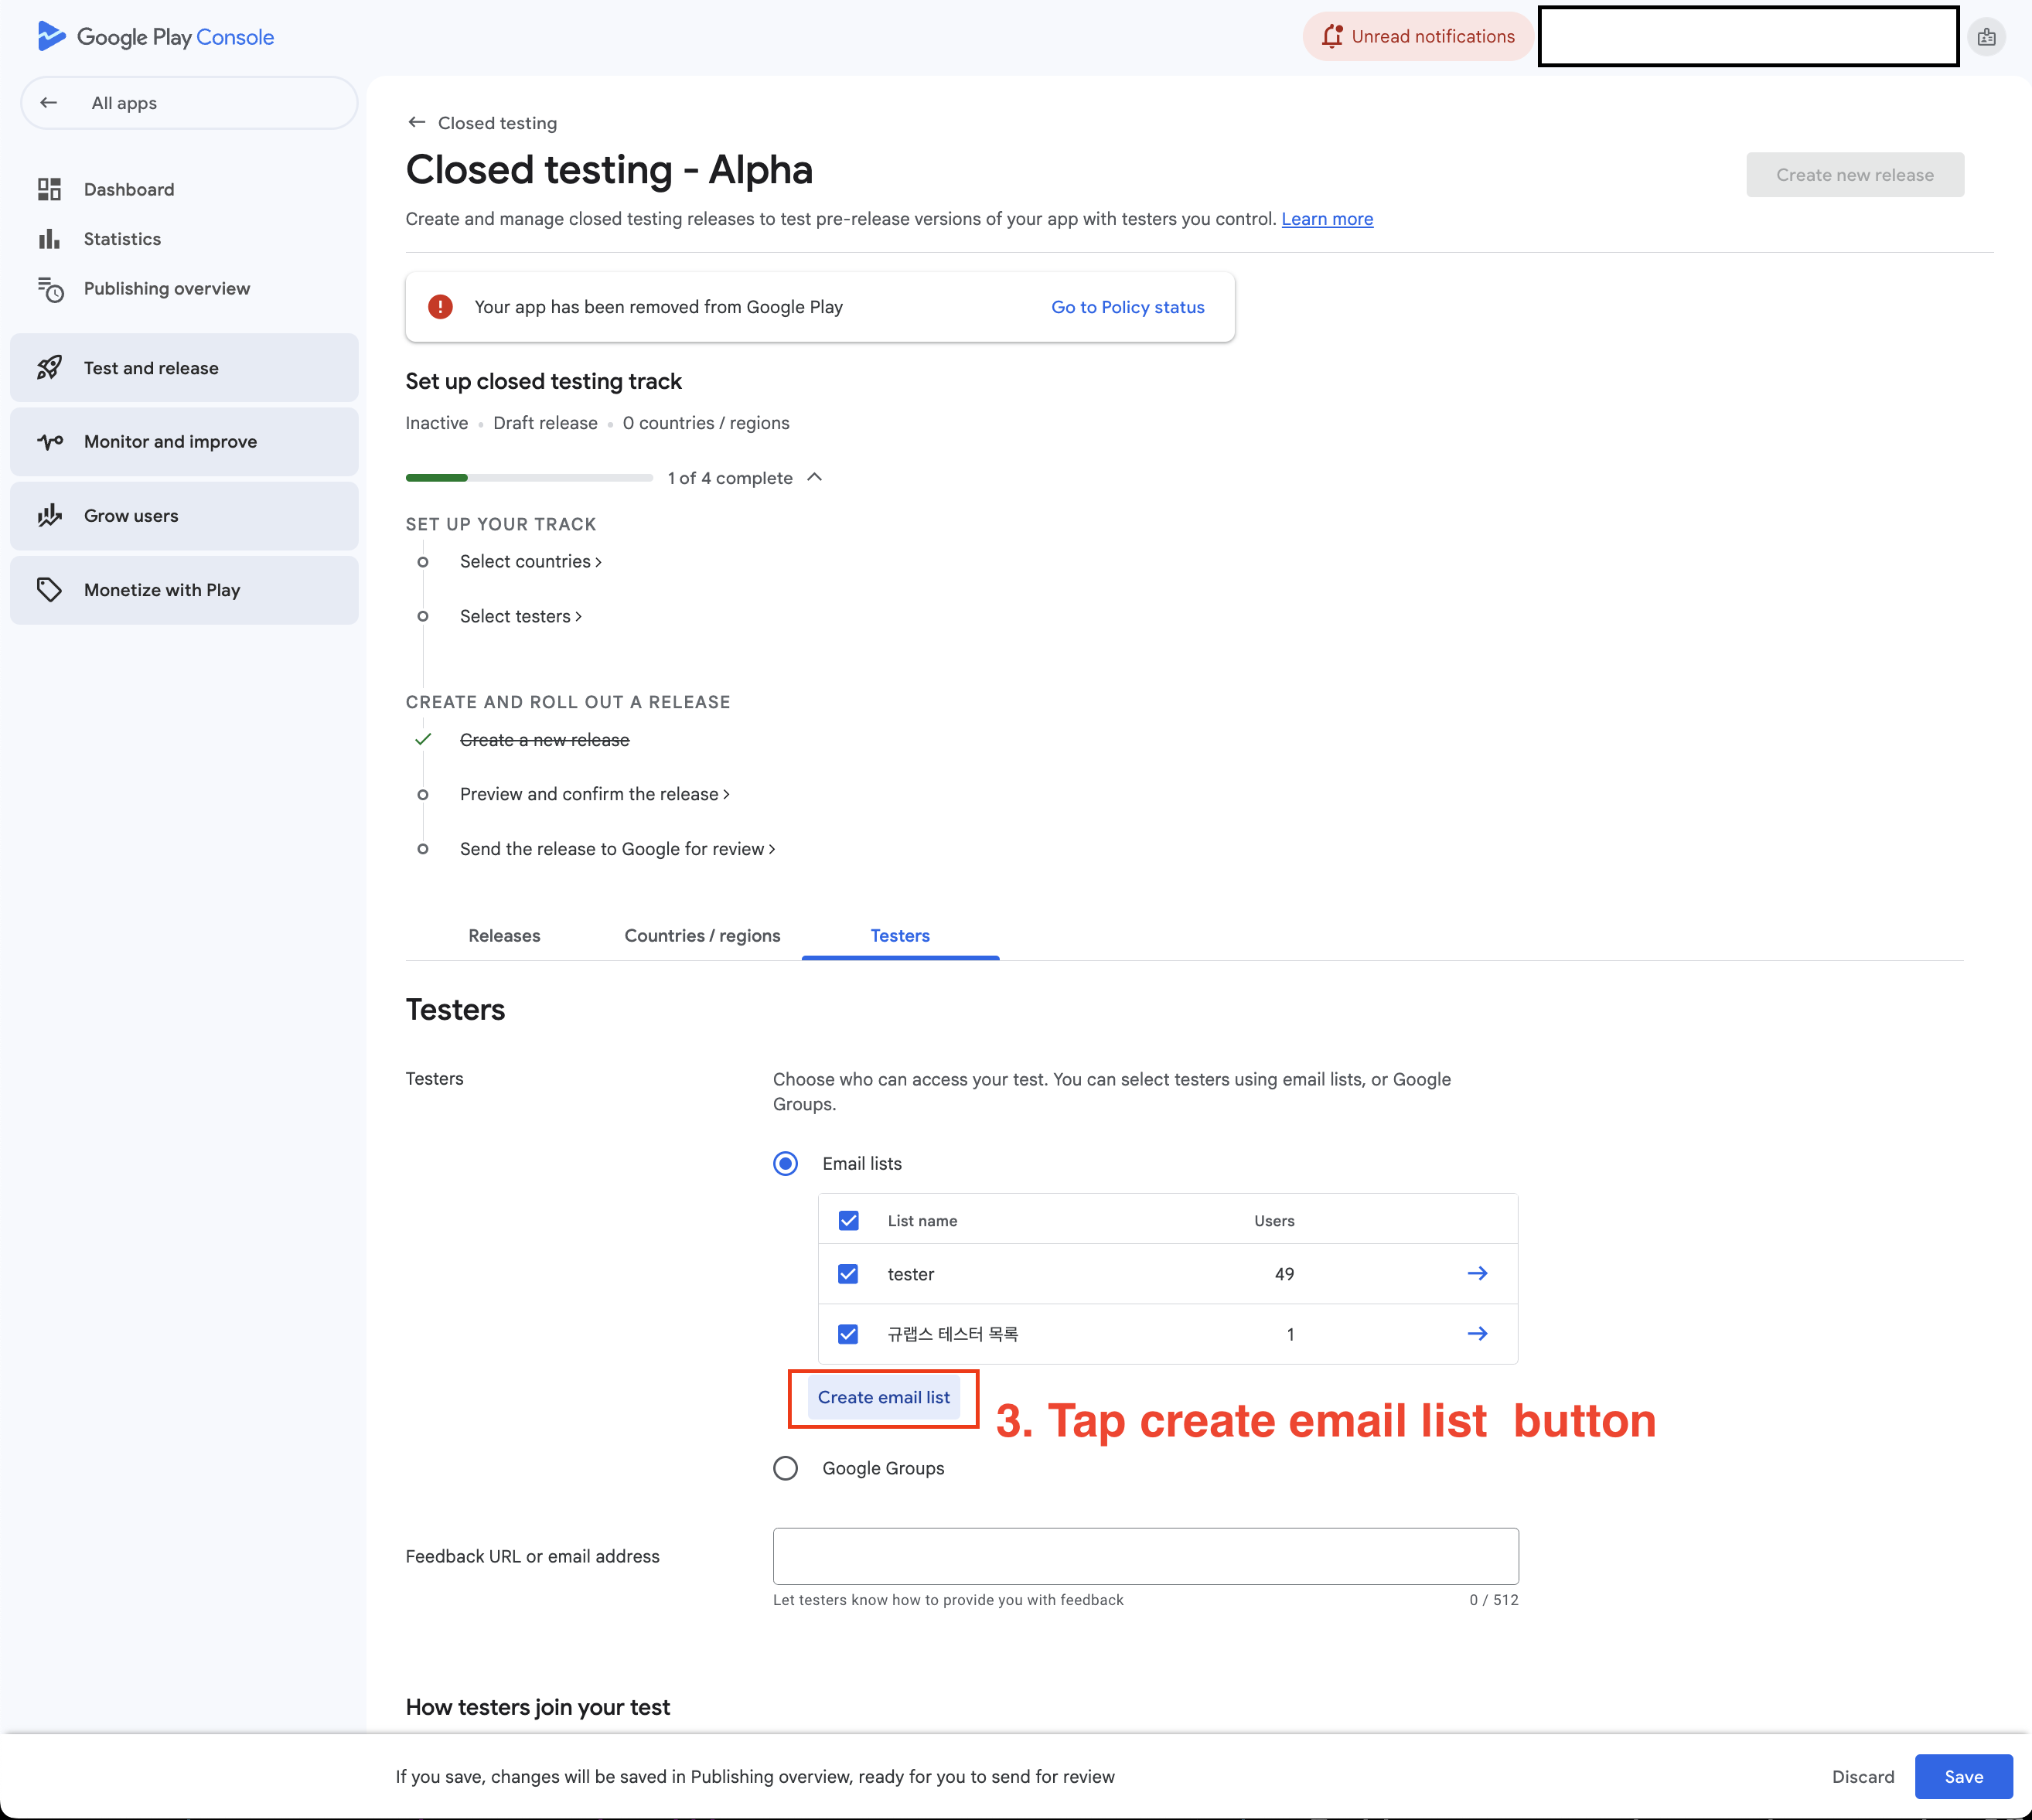The width and height of the screenshot is (2032, 1820).
Task: Click the Create email list button
Action: [x=884, y=1397]
